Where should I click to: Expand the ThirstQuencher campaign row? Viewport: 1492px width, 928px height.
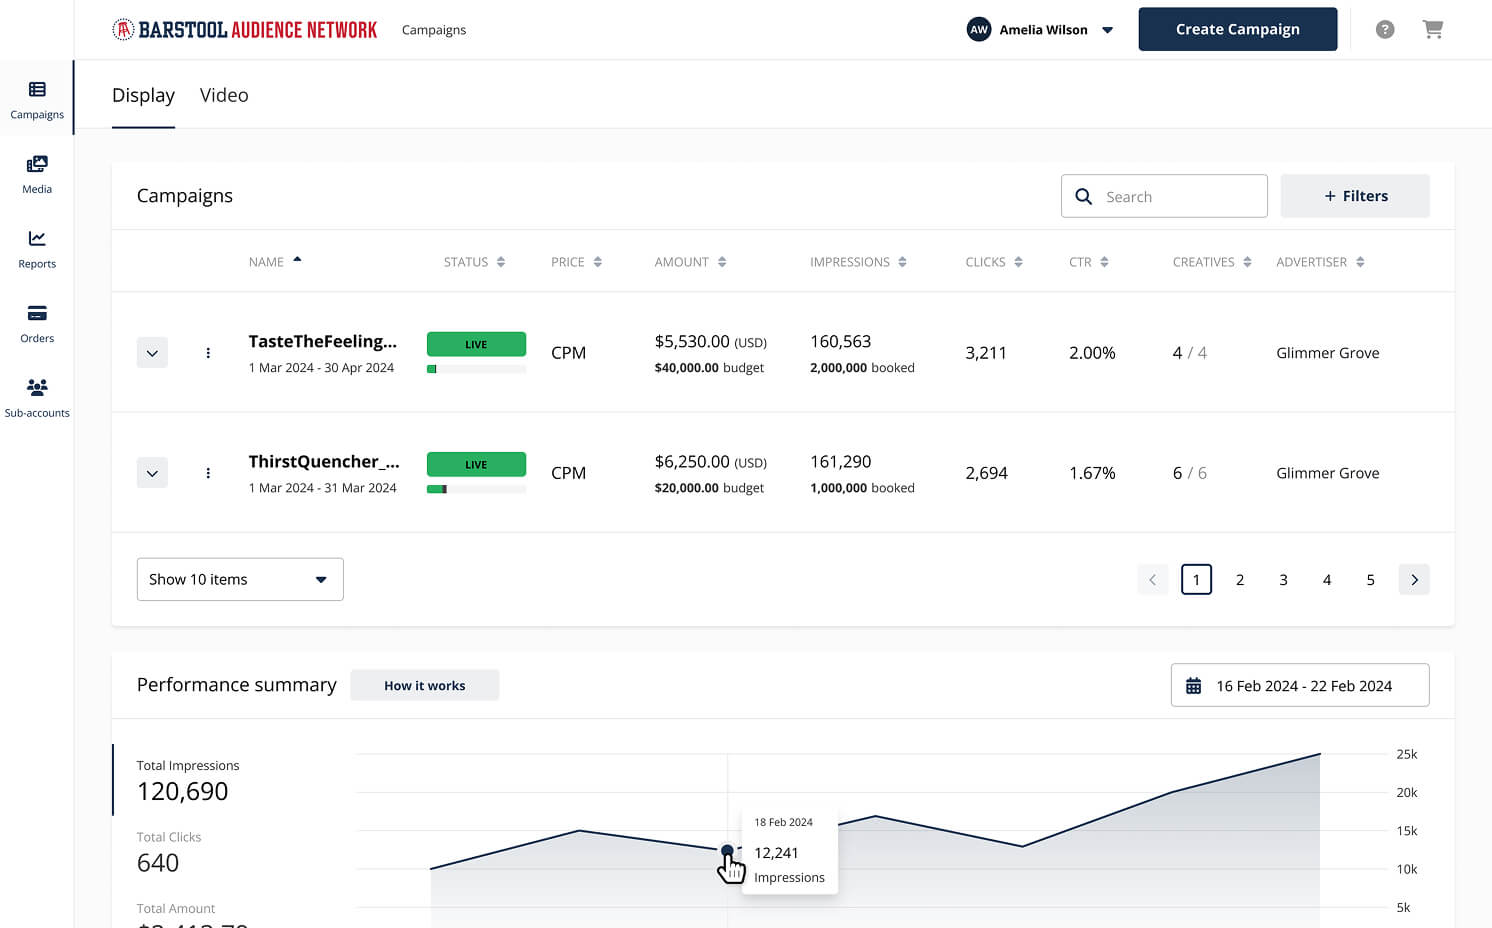(152, 472)
